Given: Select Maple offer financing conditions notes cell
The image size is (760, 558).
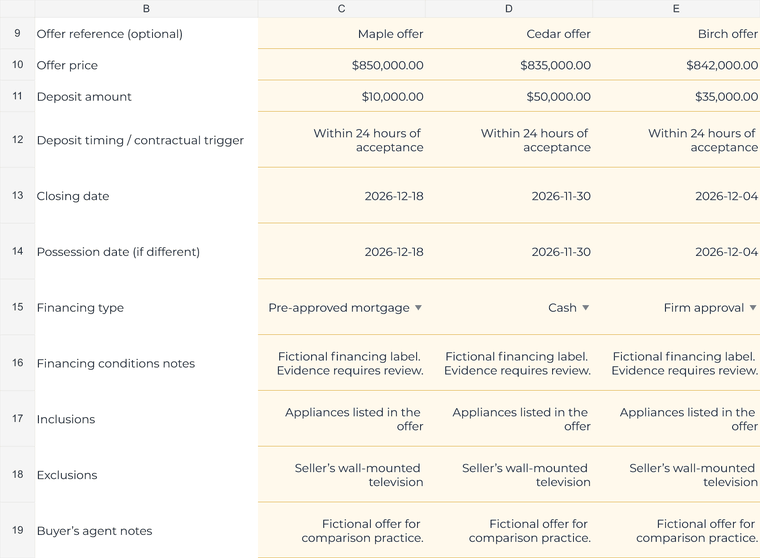Looking at the screenshot, I should (x=342, y=363).
